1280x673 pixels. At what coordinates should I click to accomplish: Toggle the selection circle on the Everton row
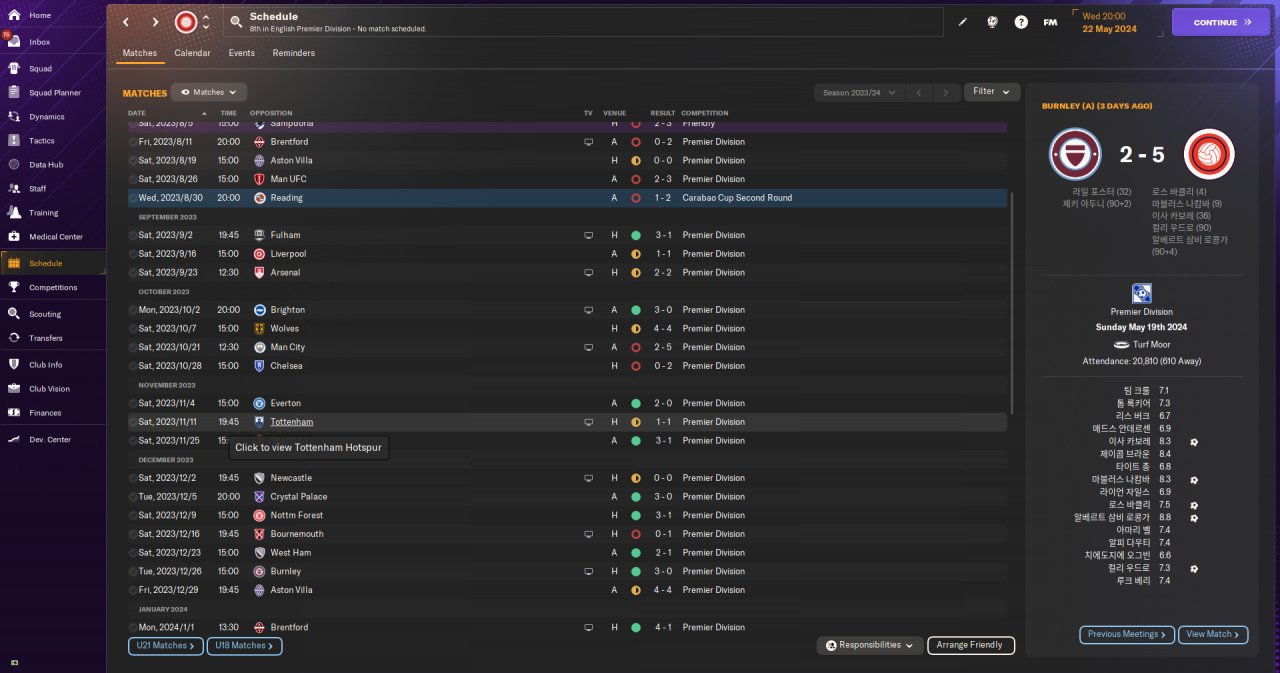[x=133, y=403]
